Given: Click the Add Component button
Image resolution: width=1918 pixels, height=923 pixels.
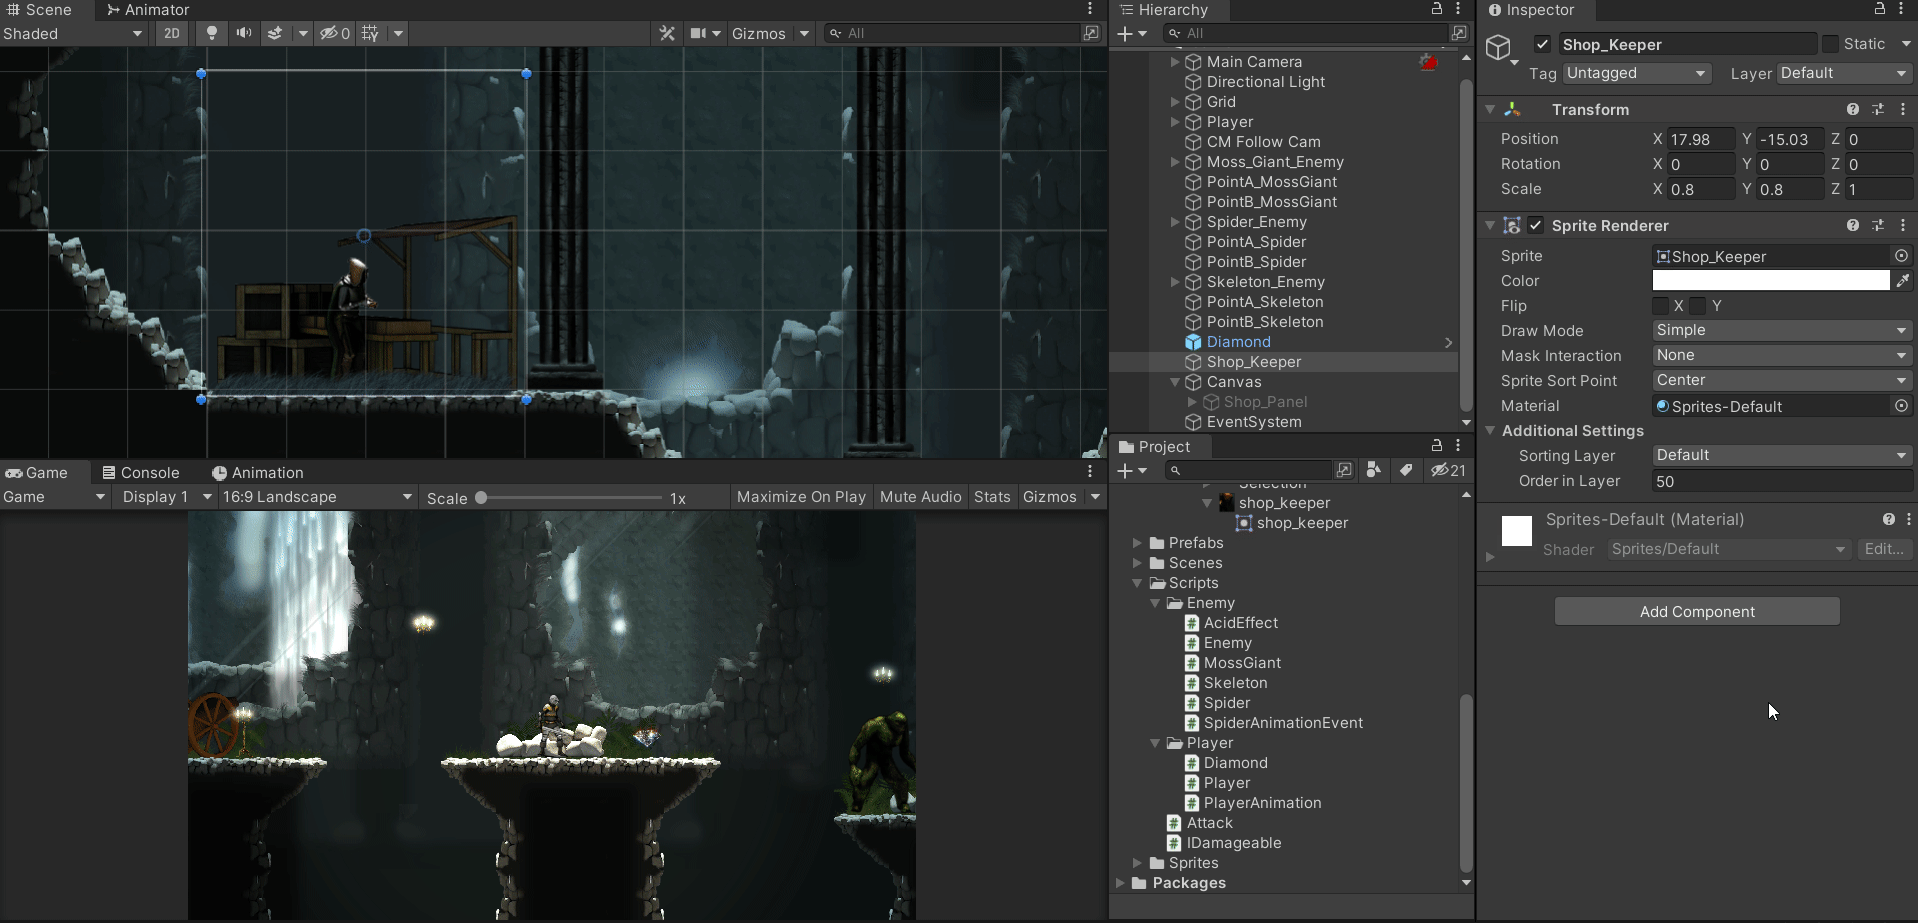Looking at the screenshot, I should pyautogui.click(x=1697, y=611).
